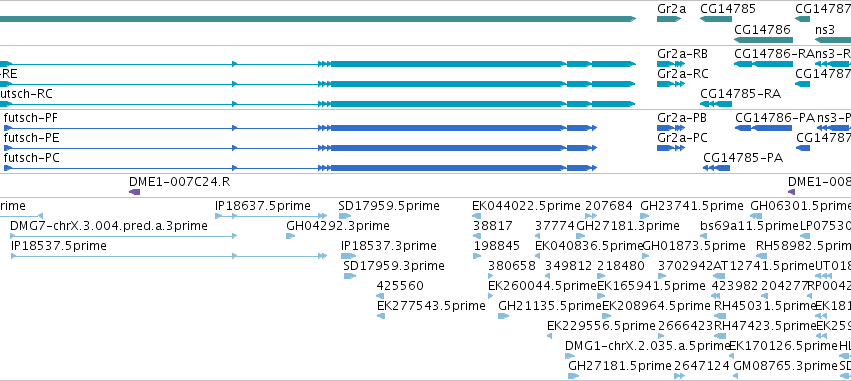Select the CG14786 gene glyph
Screen dimensions: 851x381
764,40
